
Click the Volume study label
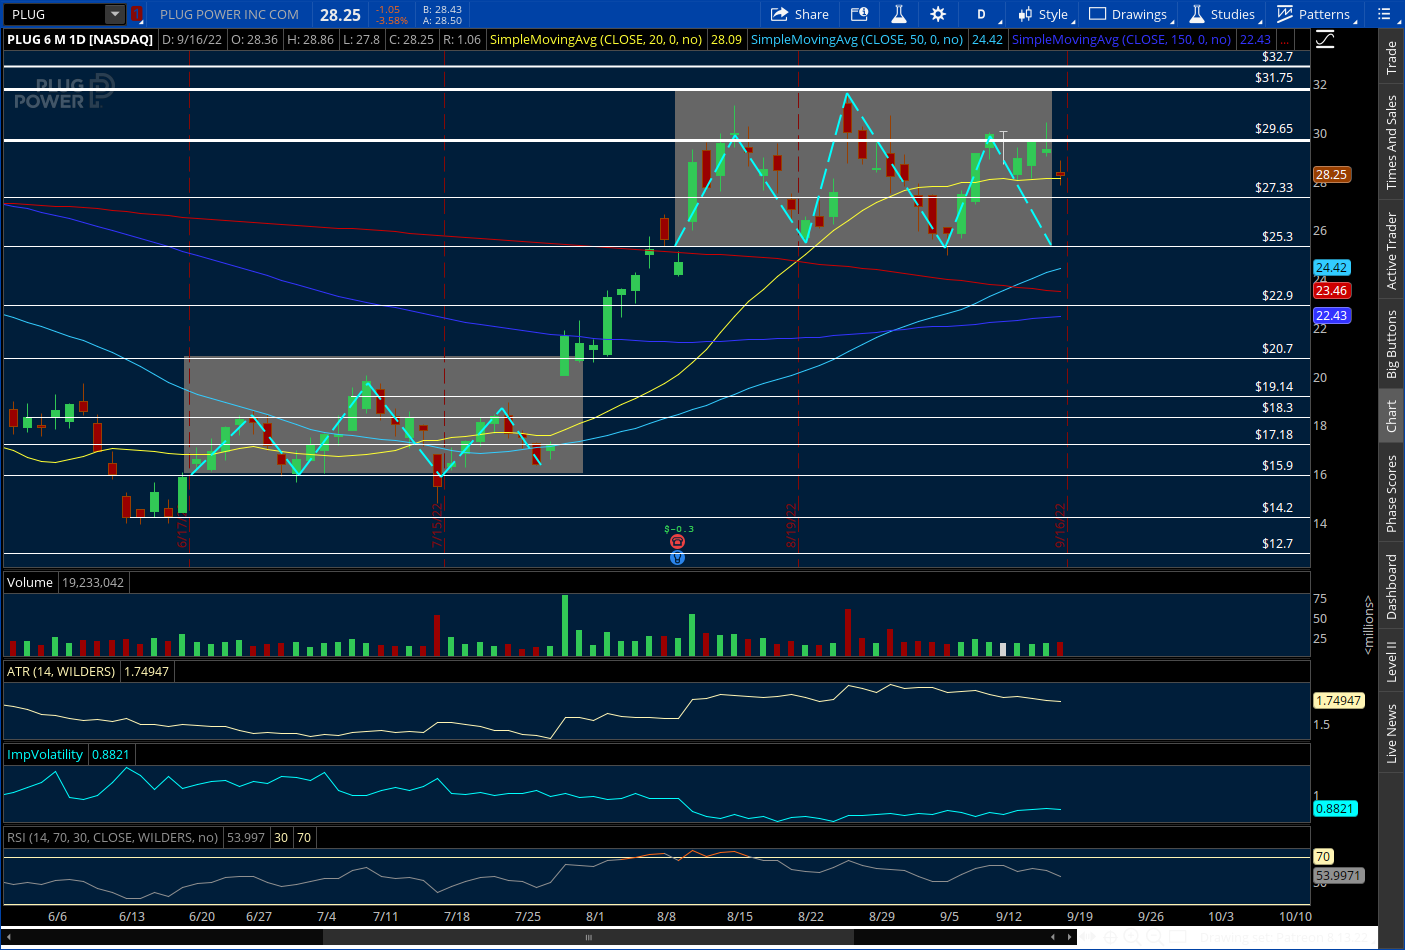tap(30, 582)
